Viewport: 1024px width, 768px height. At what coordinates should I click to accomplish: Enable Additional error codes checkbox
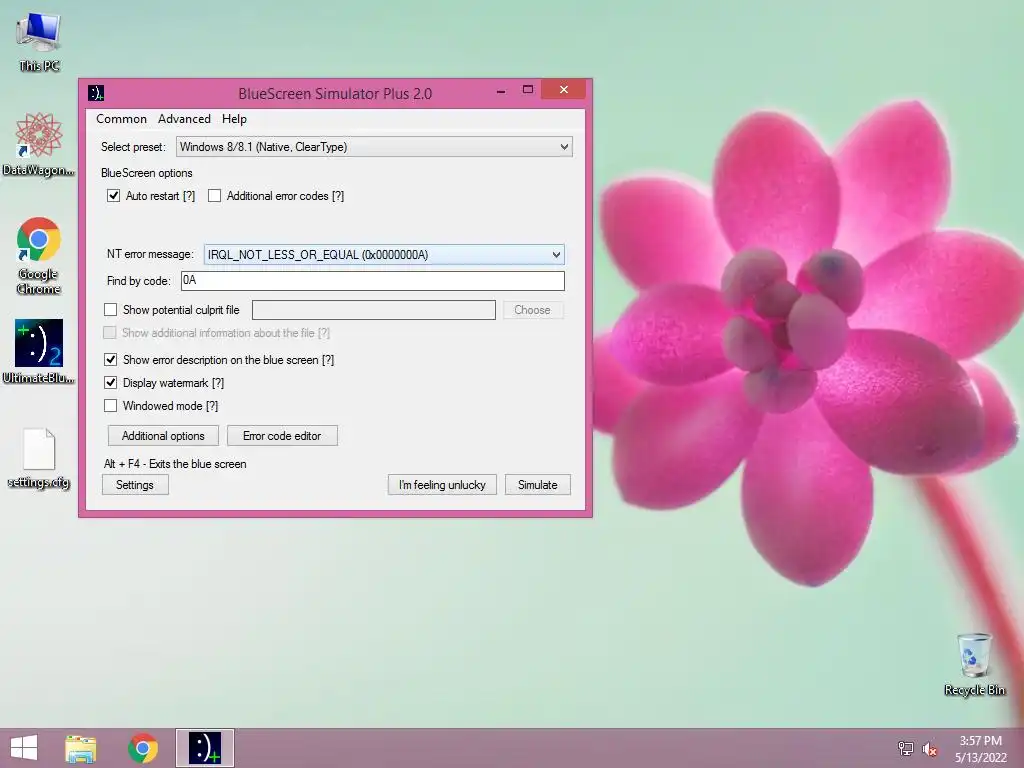tap(214, 195)
